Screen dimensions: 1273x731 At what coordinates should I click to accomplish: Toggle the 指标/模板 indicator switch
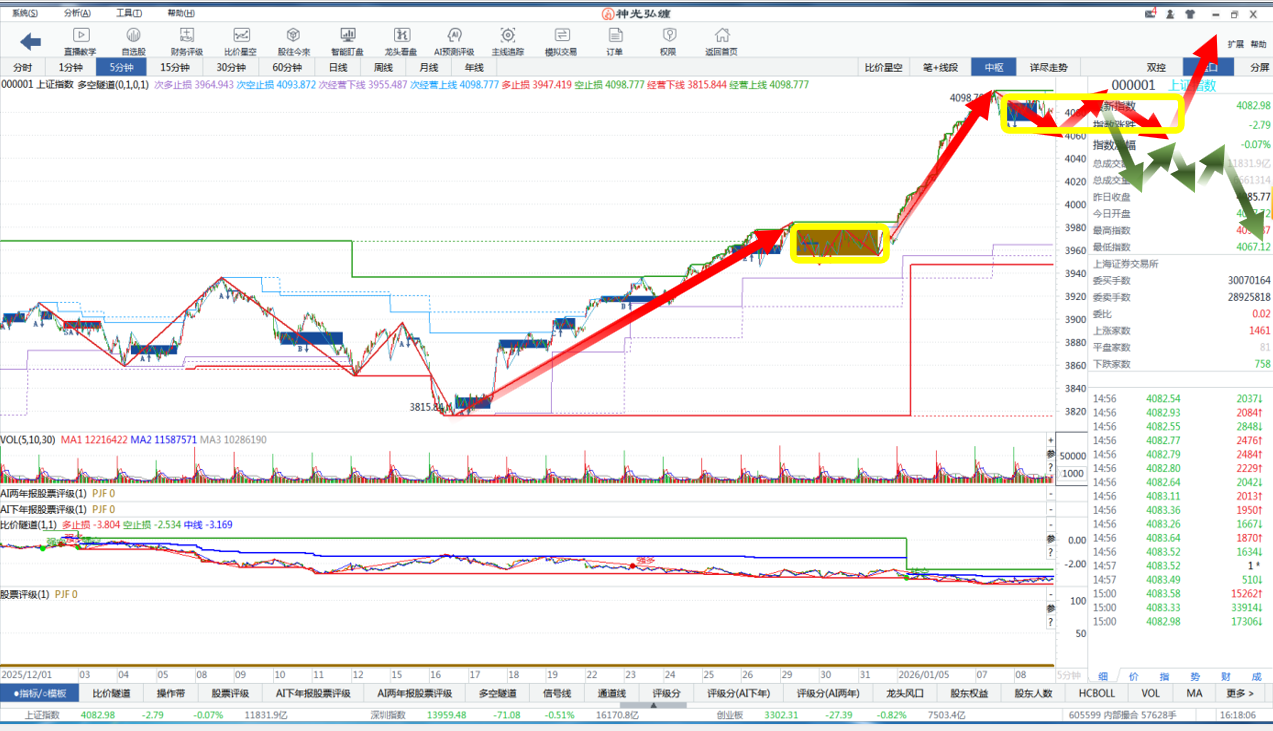coord(39,693)
